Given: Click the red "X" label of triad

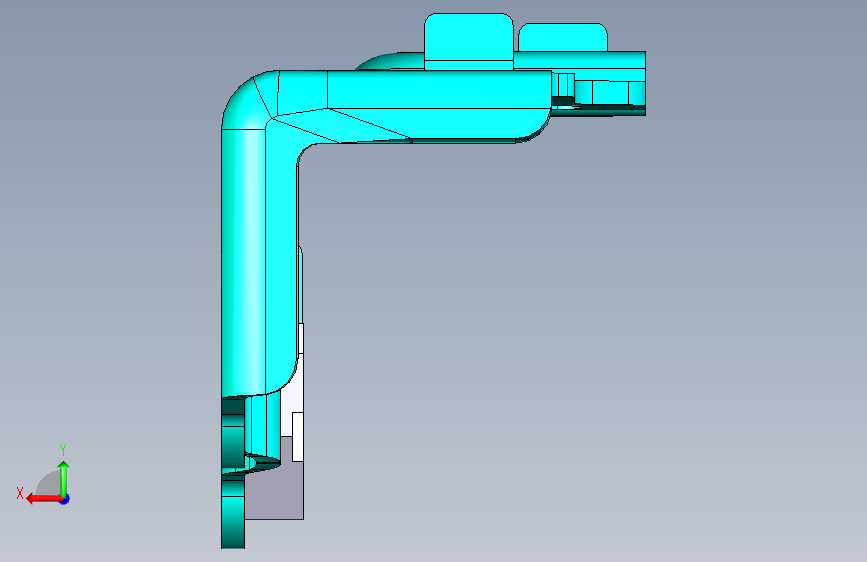Looking at the screenshot, I should pyautogui.click(x=20, y=493).
